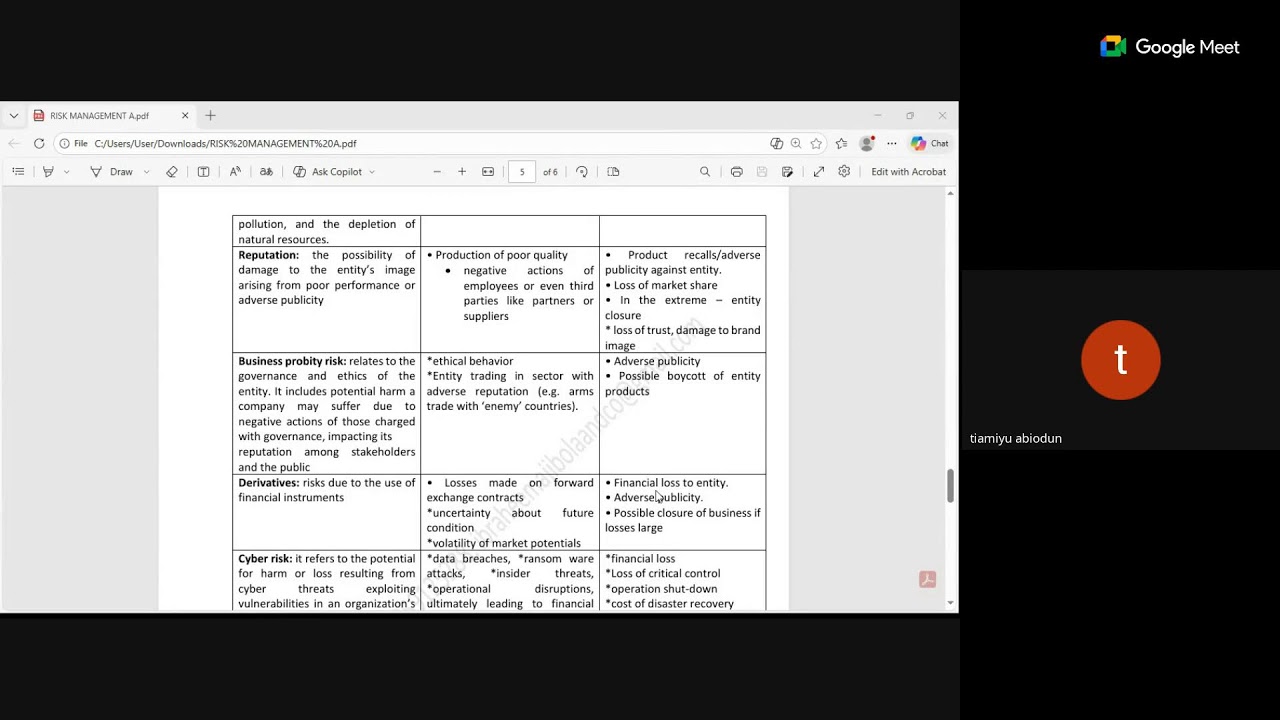Toggle Fit to width view

tap(488, 172)
